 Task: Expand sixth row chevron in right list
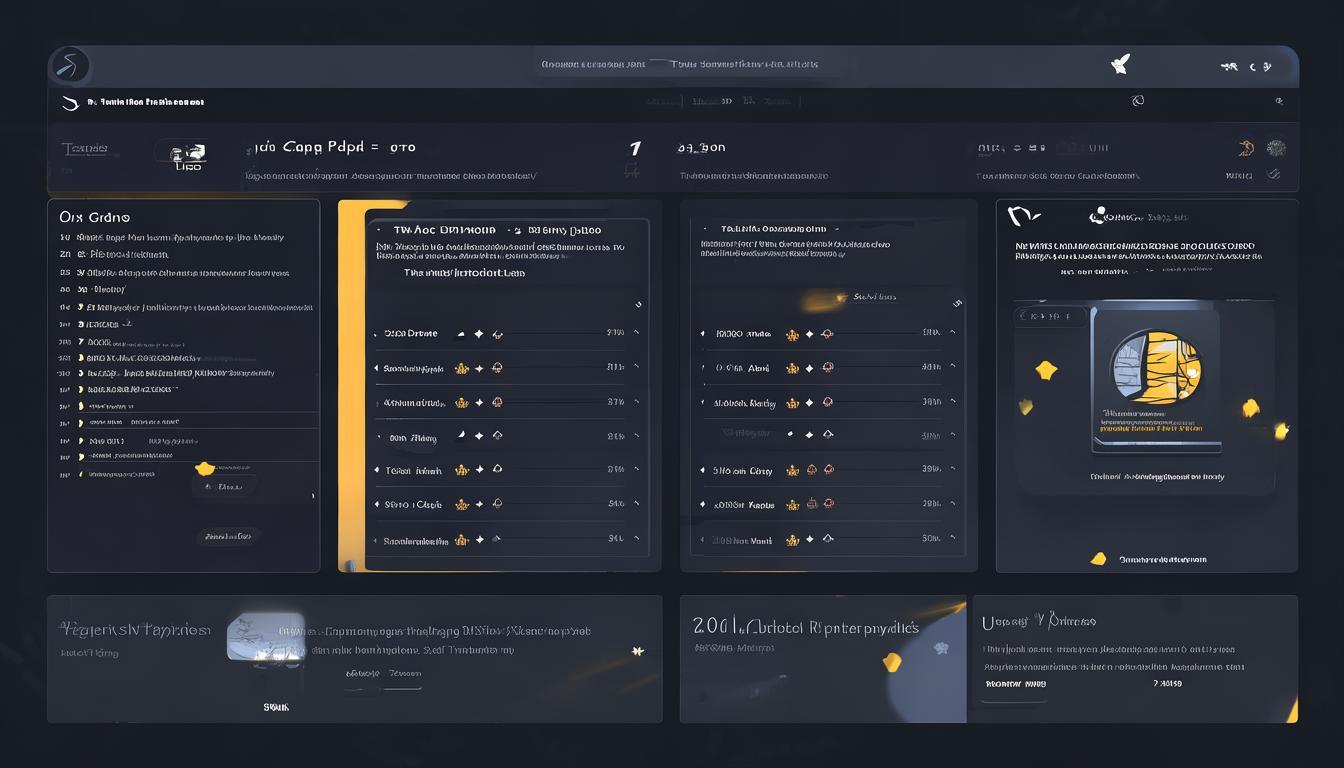[x=952, y=504]
